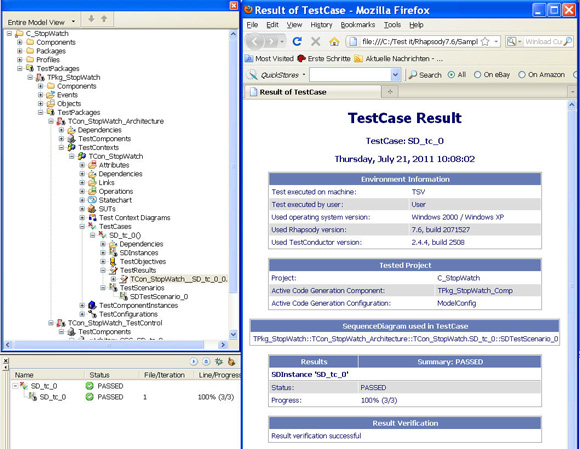The height and width of the screenshot is (449, 580).
Task: Click the Firefox reload page icon
Action: (x=297, y=41)
